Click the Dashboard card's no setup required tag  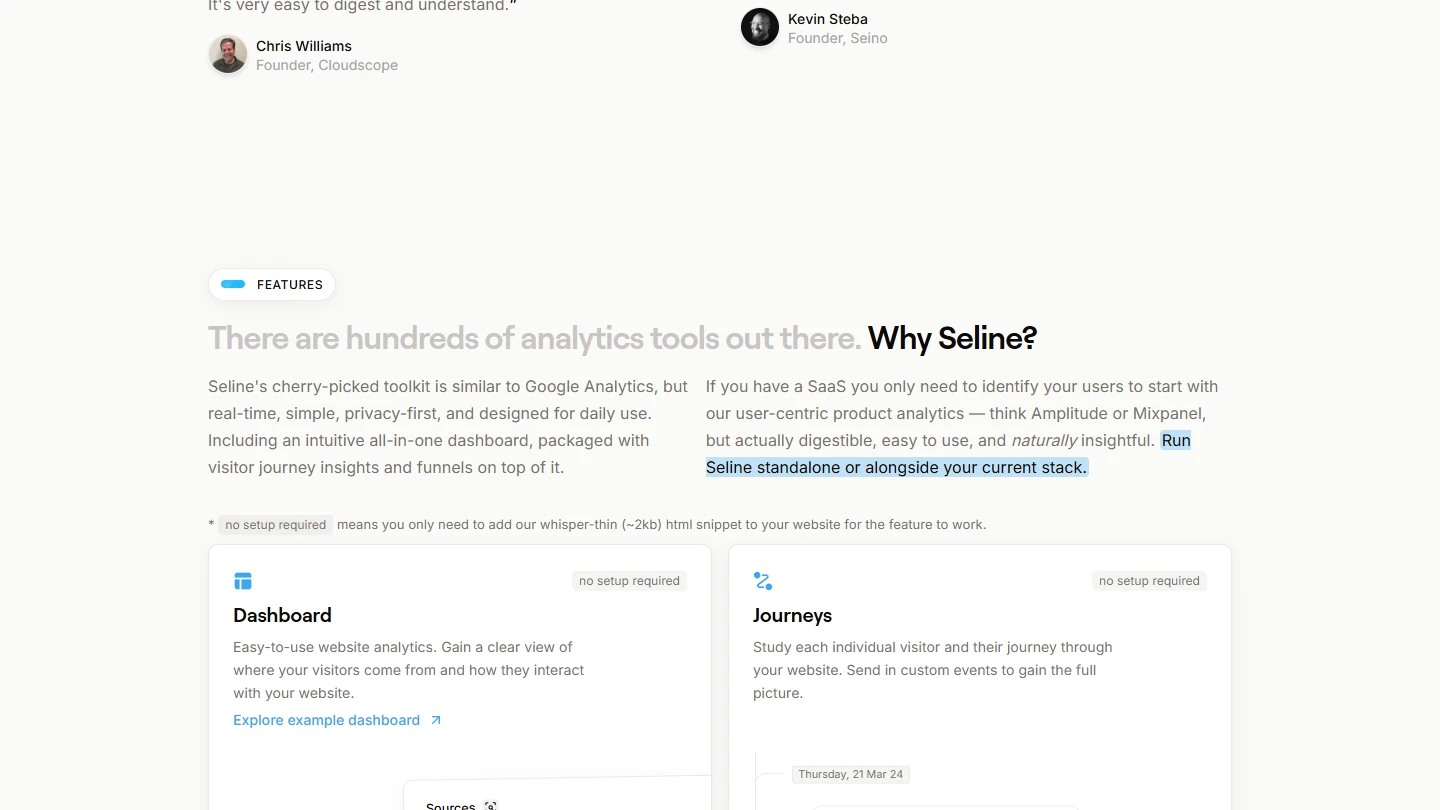(x=629, y=581)
